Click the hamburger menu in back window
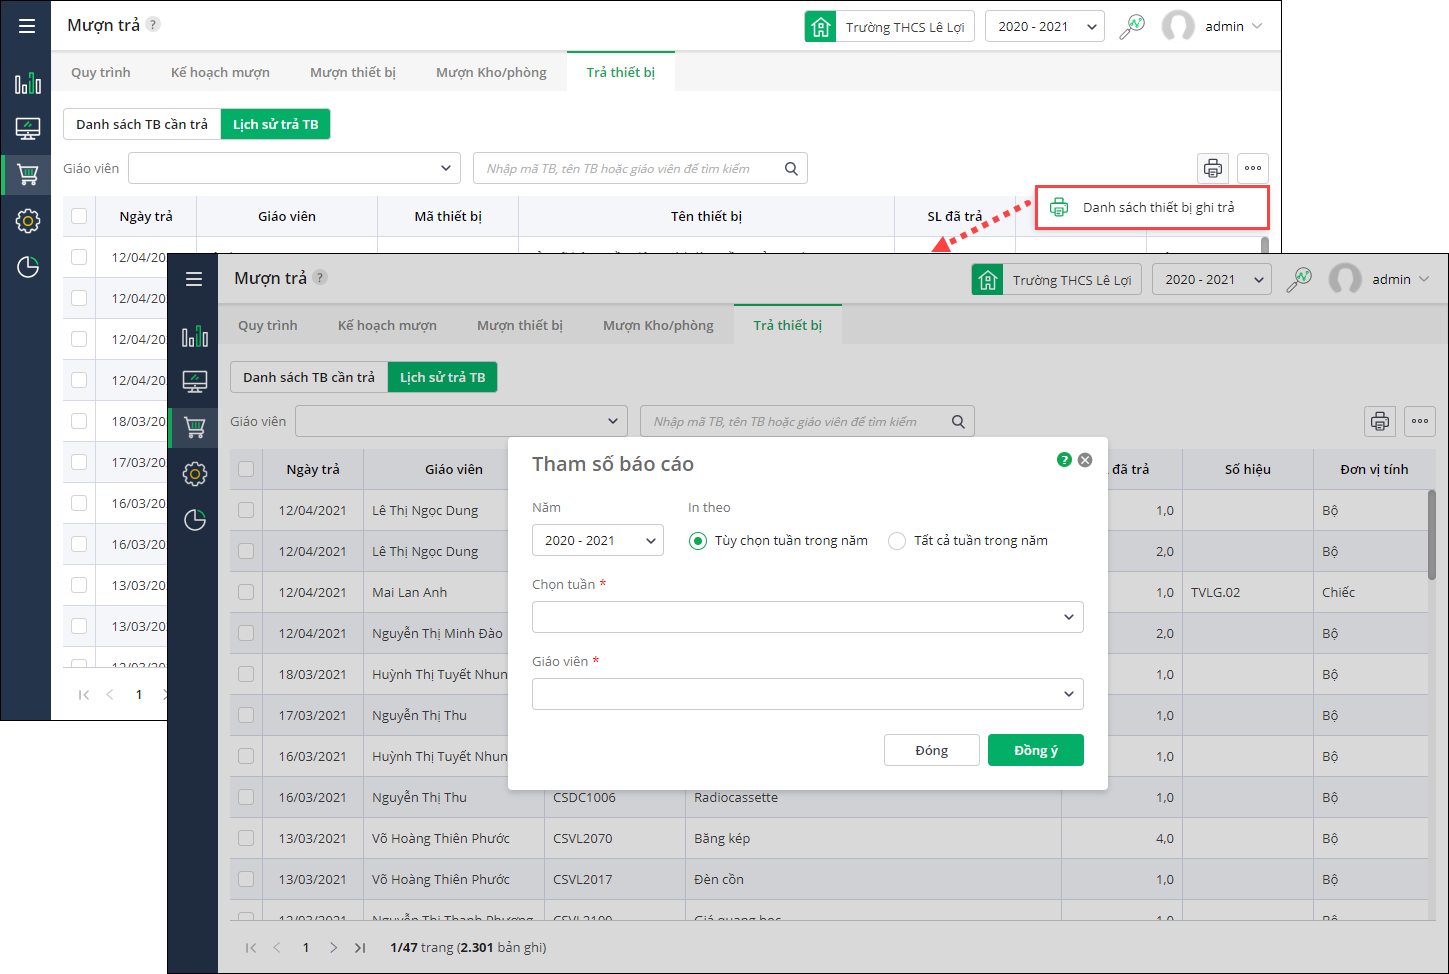The image size is (1449, 974). tap(27, 26)
